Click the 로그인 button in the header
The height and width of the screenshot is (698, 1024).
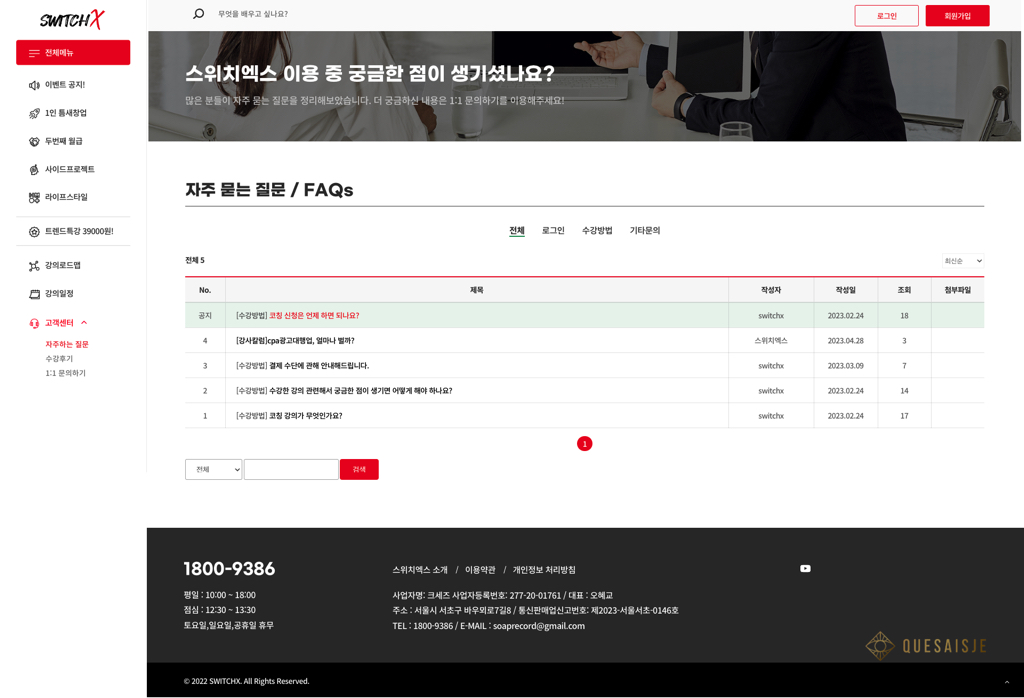(886, 16)
